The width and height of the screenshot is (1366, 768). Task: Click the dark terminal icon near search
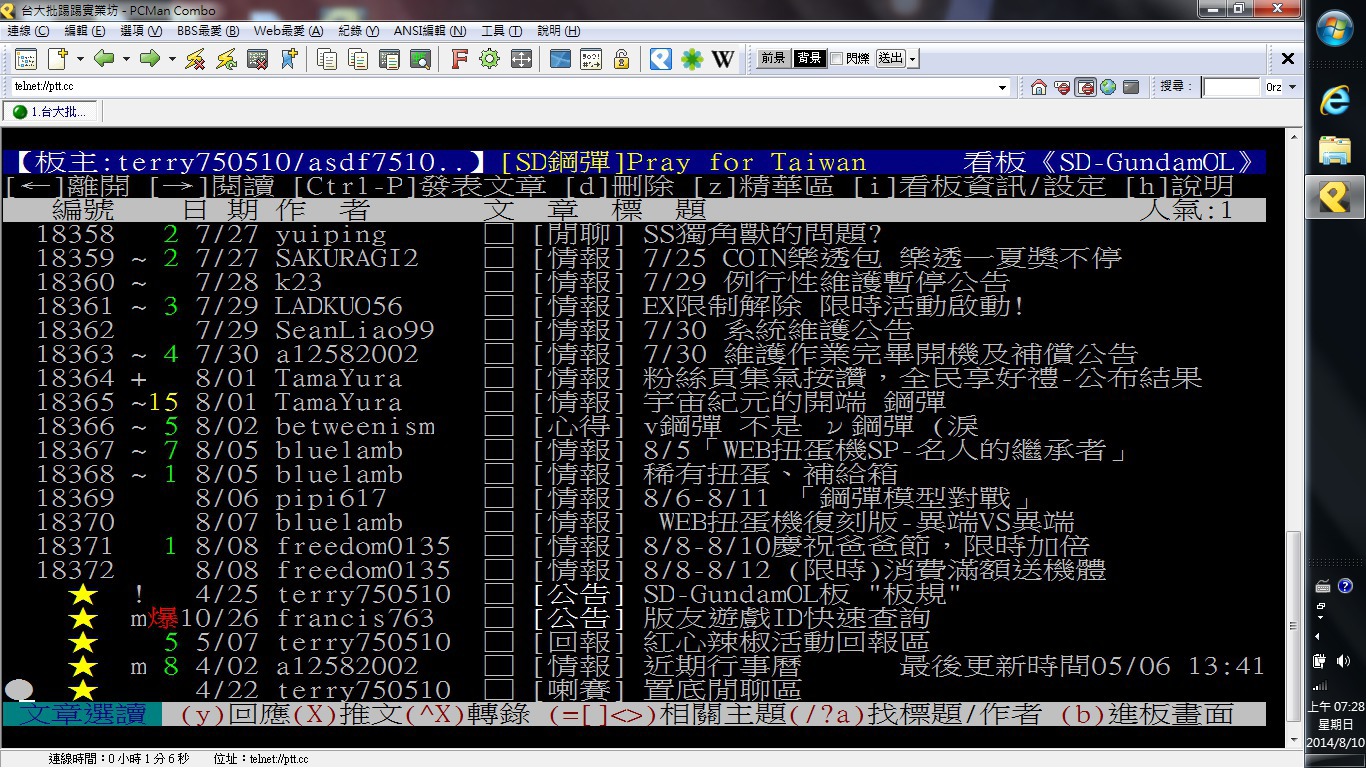pos(1131,87)
